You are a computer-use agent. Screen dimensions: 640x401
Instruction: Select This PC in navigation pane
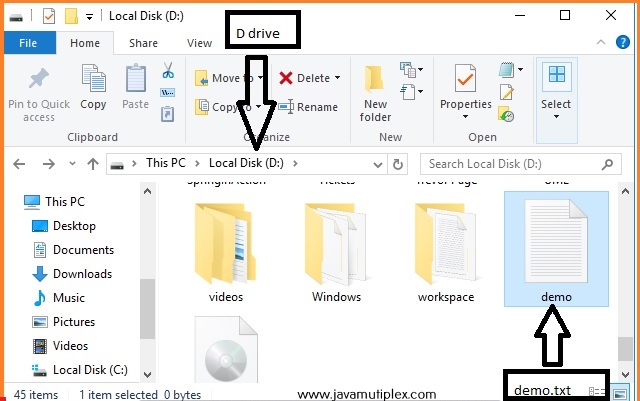54,202
